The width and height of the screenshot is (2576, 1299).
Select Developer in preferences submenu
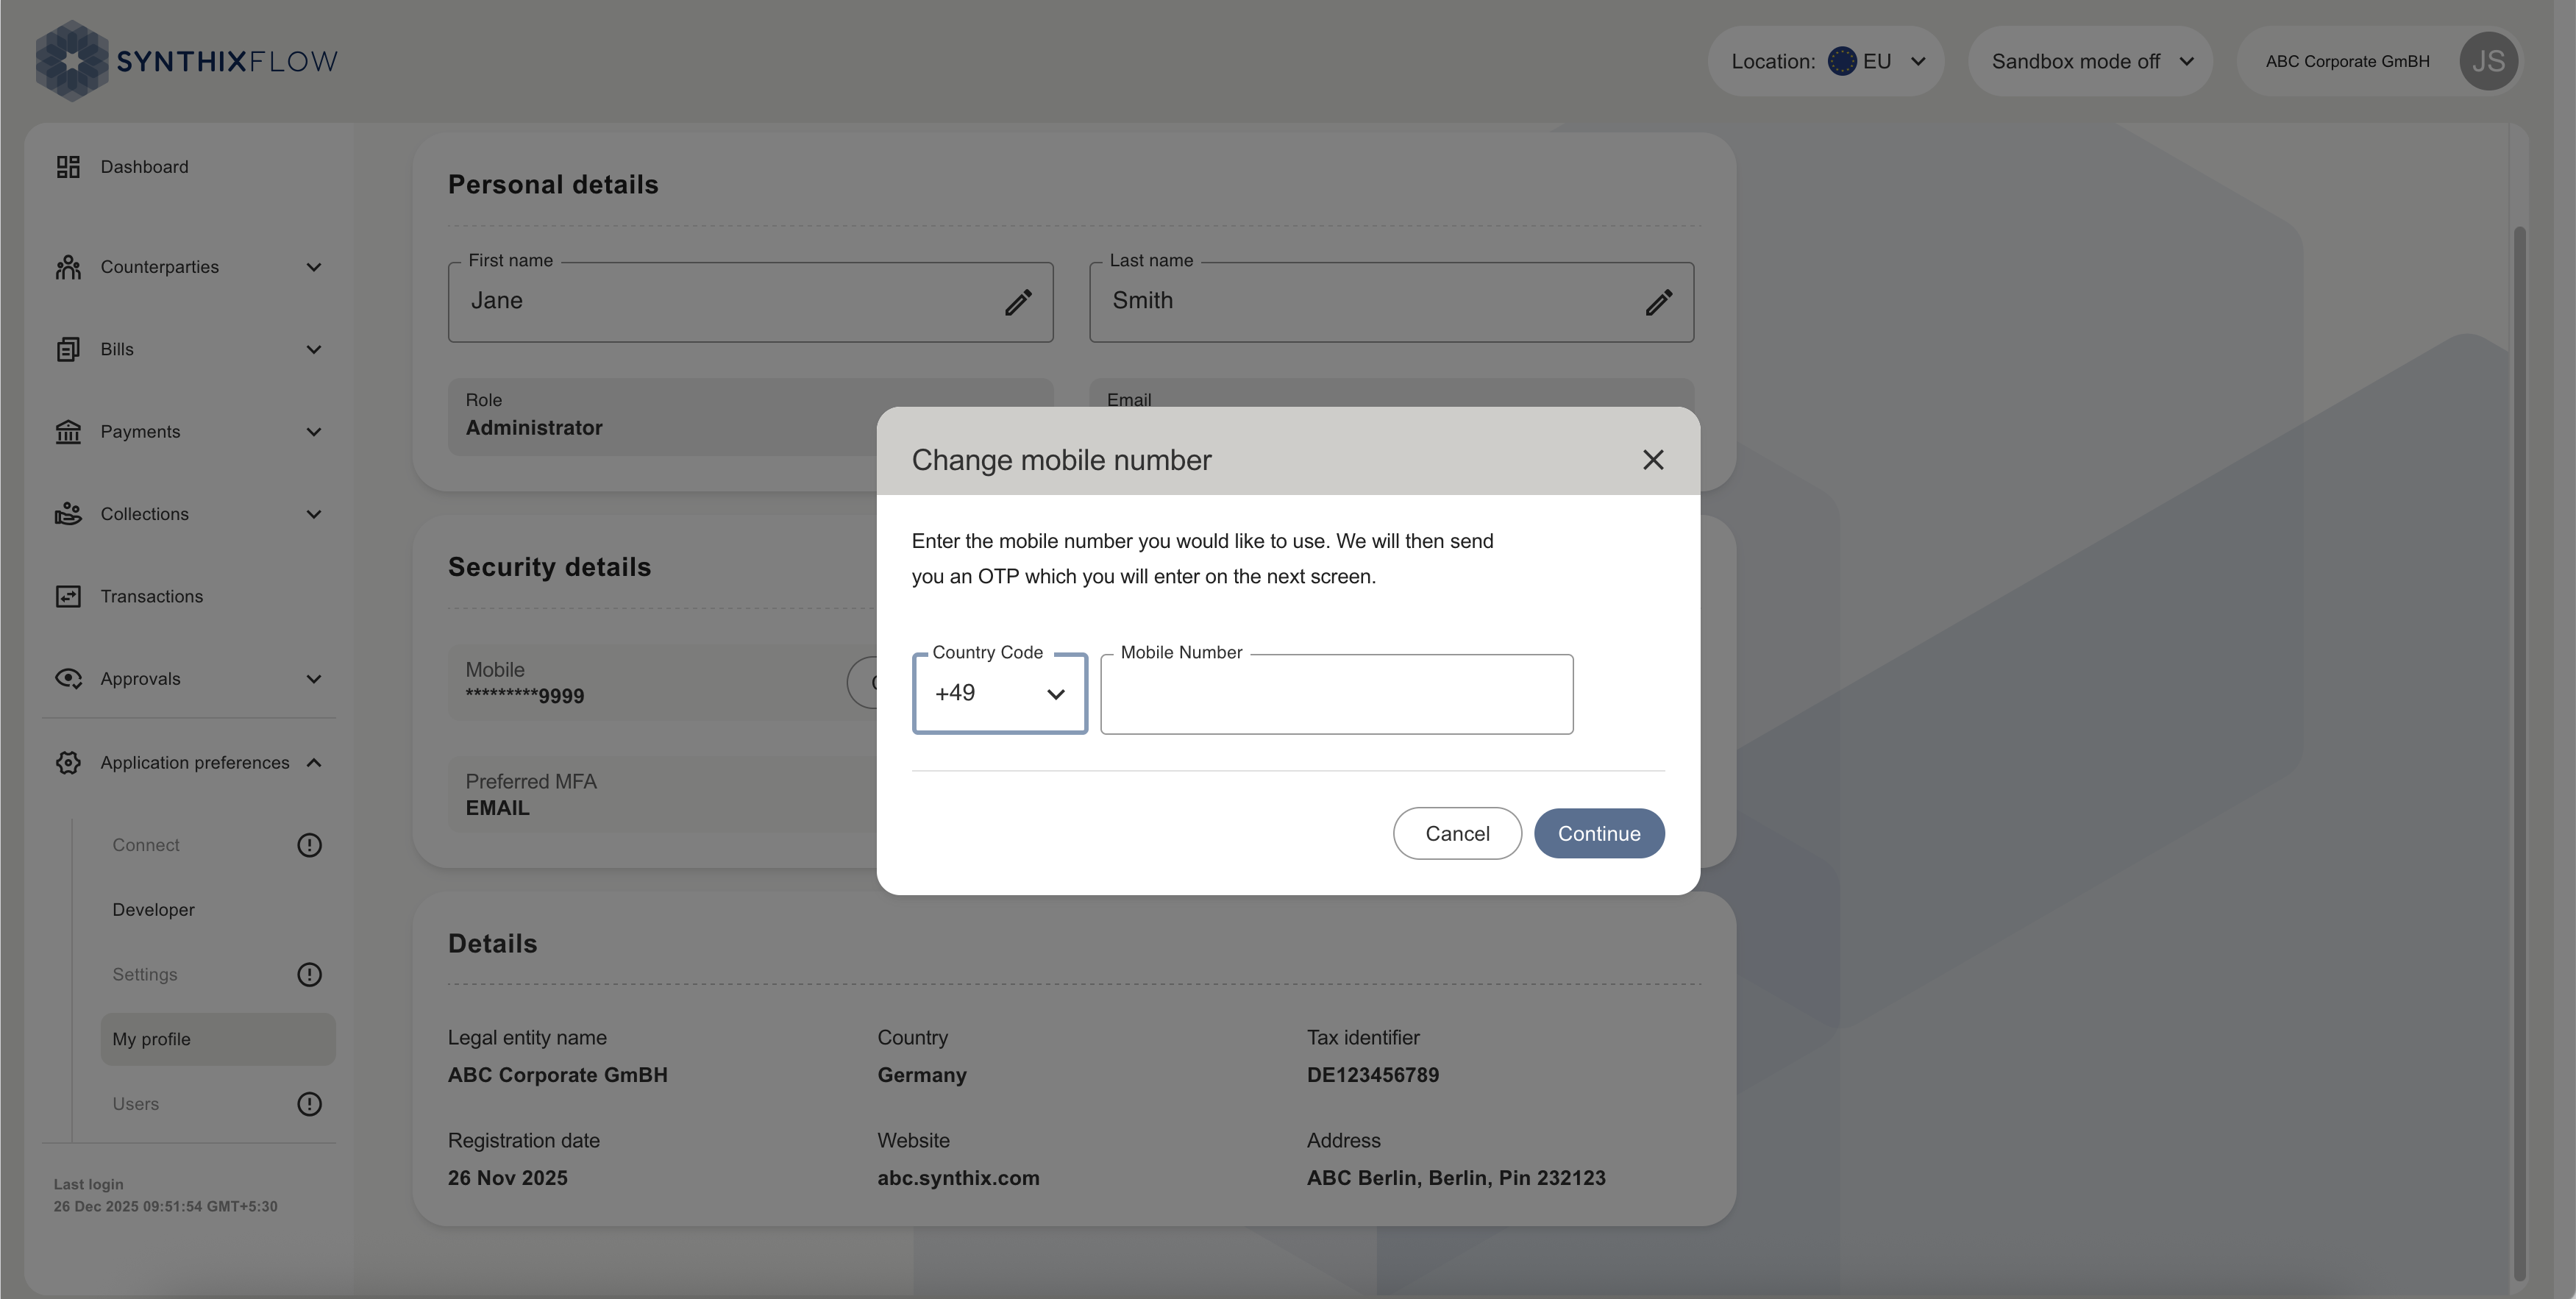pos(153,910)
